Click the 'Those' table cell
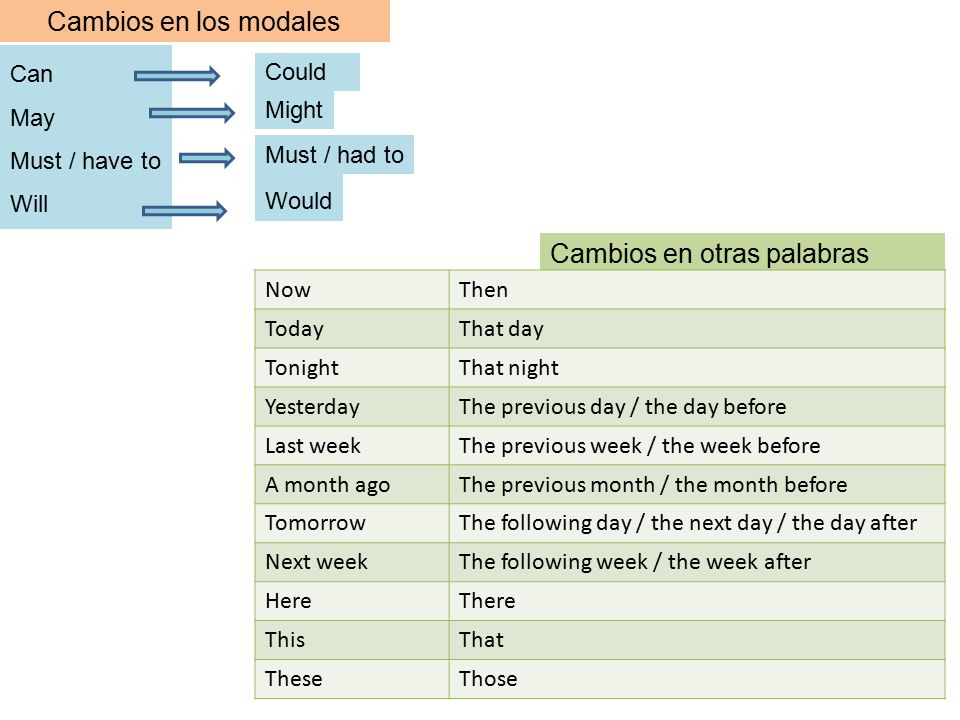This screenshot has width=960, height=720. [697, 679]
